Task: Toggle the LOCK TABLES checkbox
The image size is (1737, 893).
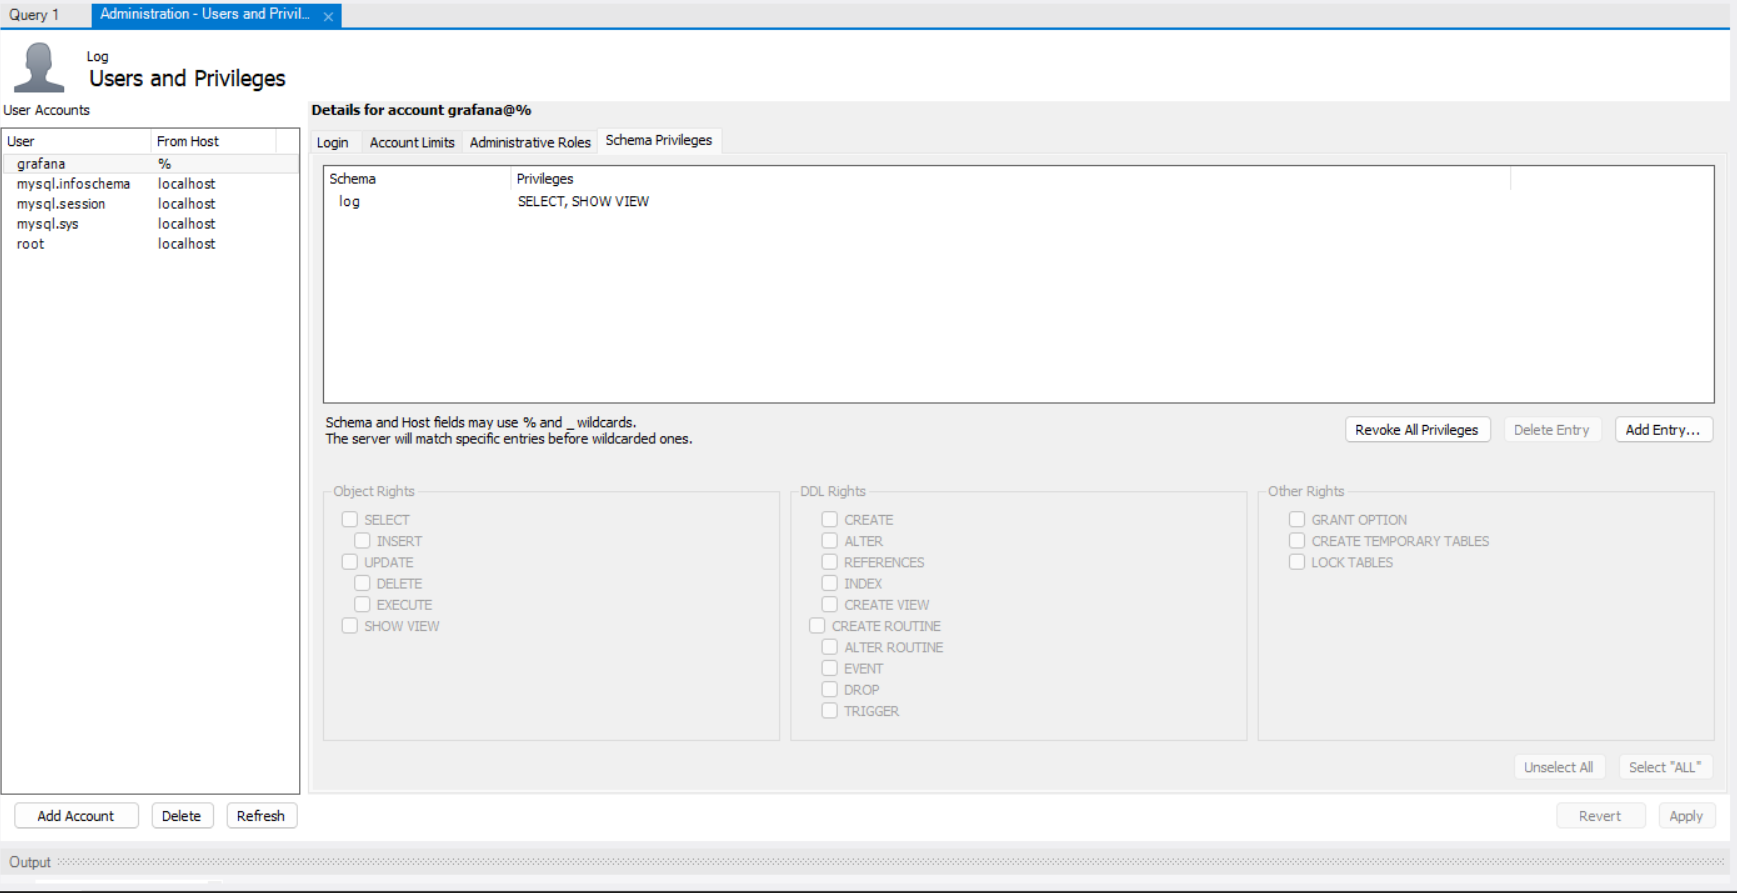Action: click(x=1297, y=562)
